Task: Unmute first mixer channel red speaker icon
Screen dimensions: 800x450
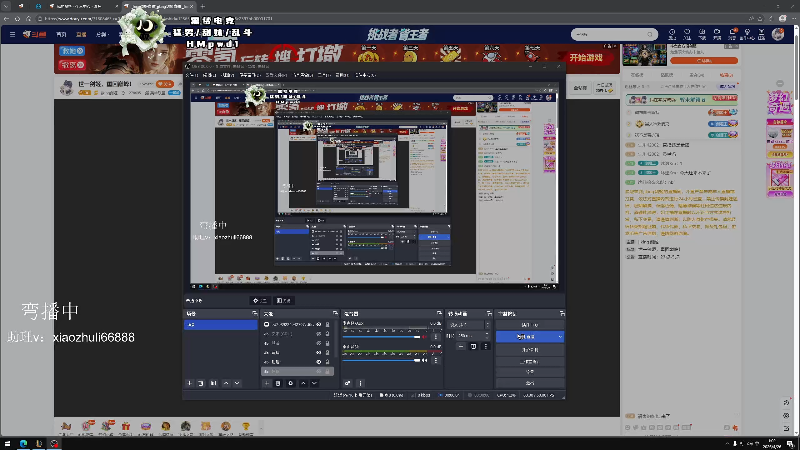Action: click(424, 337)
